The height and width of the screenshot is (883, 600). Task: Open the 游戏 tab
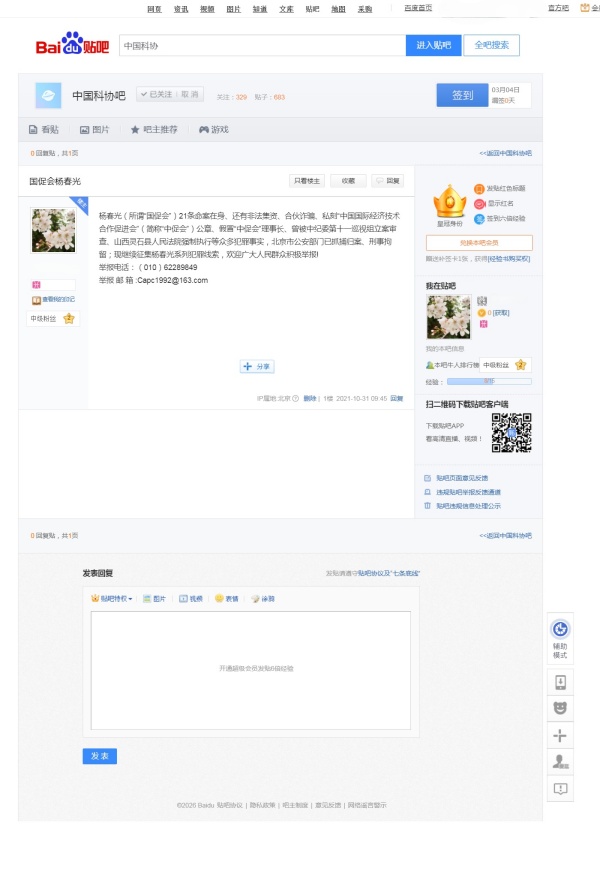(x=214, y=130)
